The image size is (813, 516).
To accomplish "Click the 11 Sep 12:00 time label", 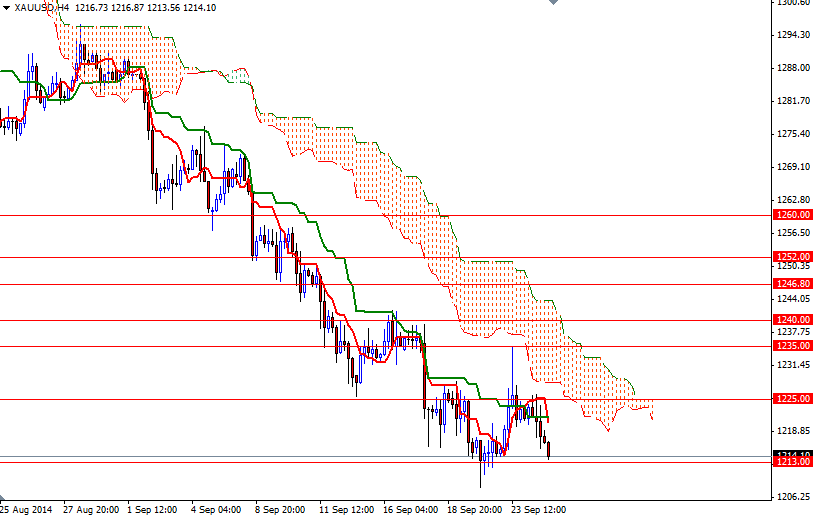I will tap(346, 510).
